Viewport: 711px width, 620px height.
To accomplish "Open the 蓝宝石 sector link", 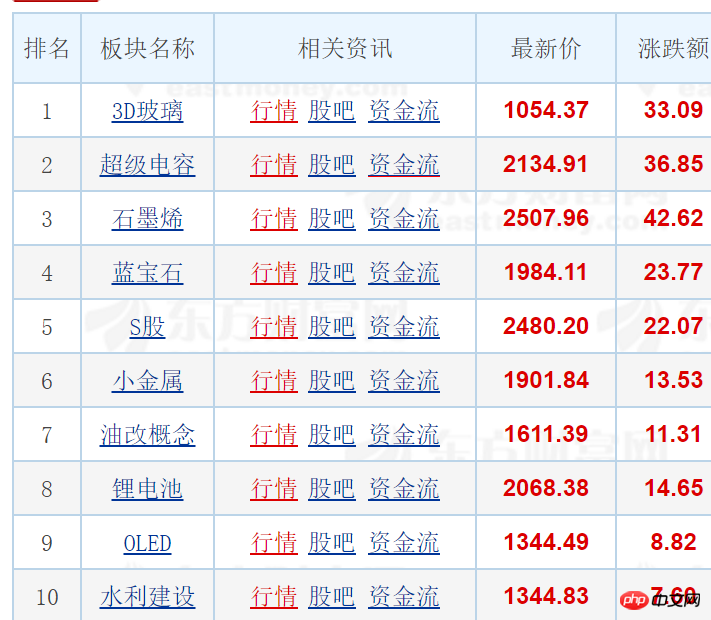I will coord(147,273).
